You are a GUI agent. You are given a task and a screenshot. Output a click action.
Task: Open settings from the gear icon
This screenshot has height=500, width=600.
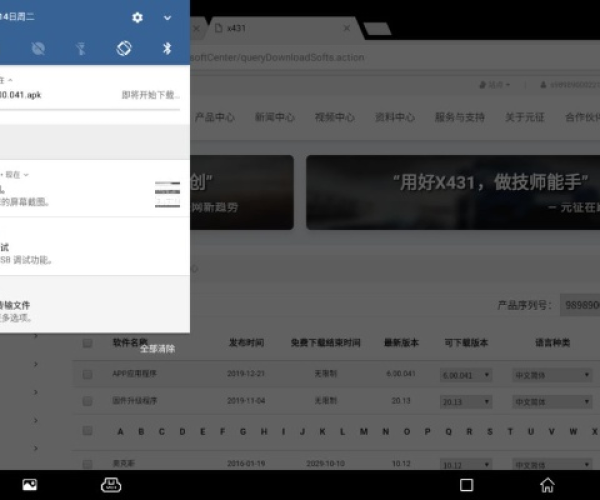[137, 17]
